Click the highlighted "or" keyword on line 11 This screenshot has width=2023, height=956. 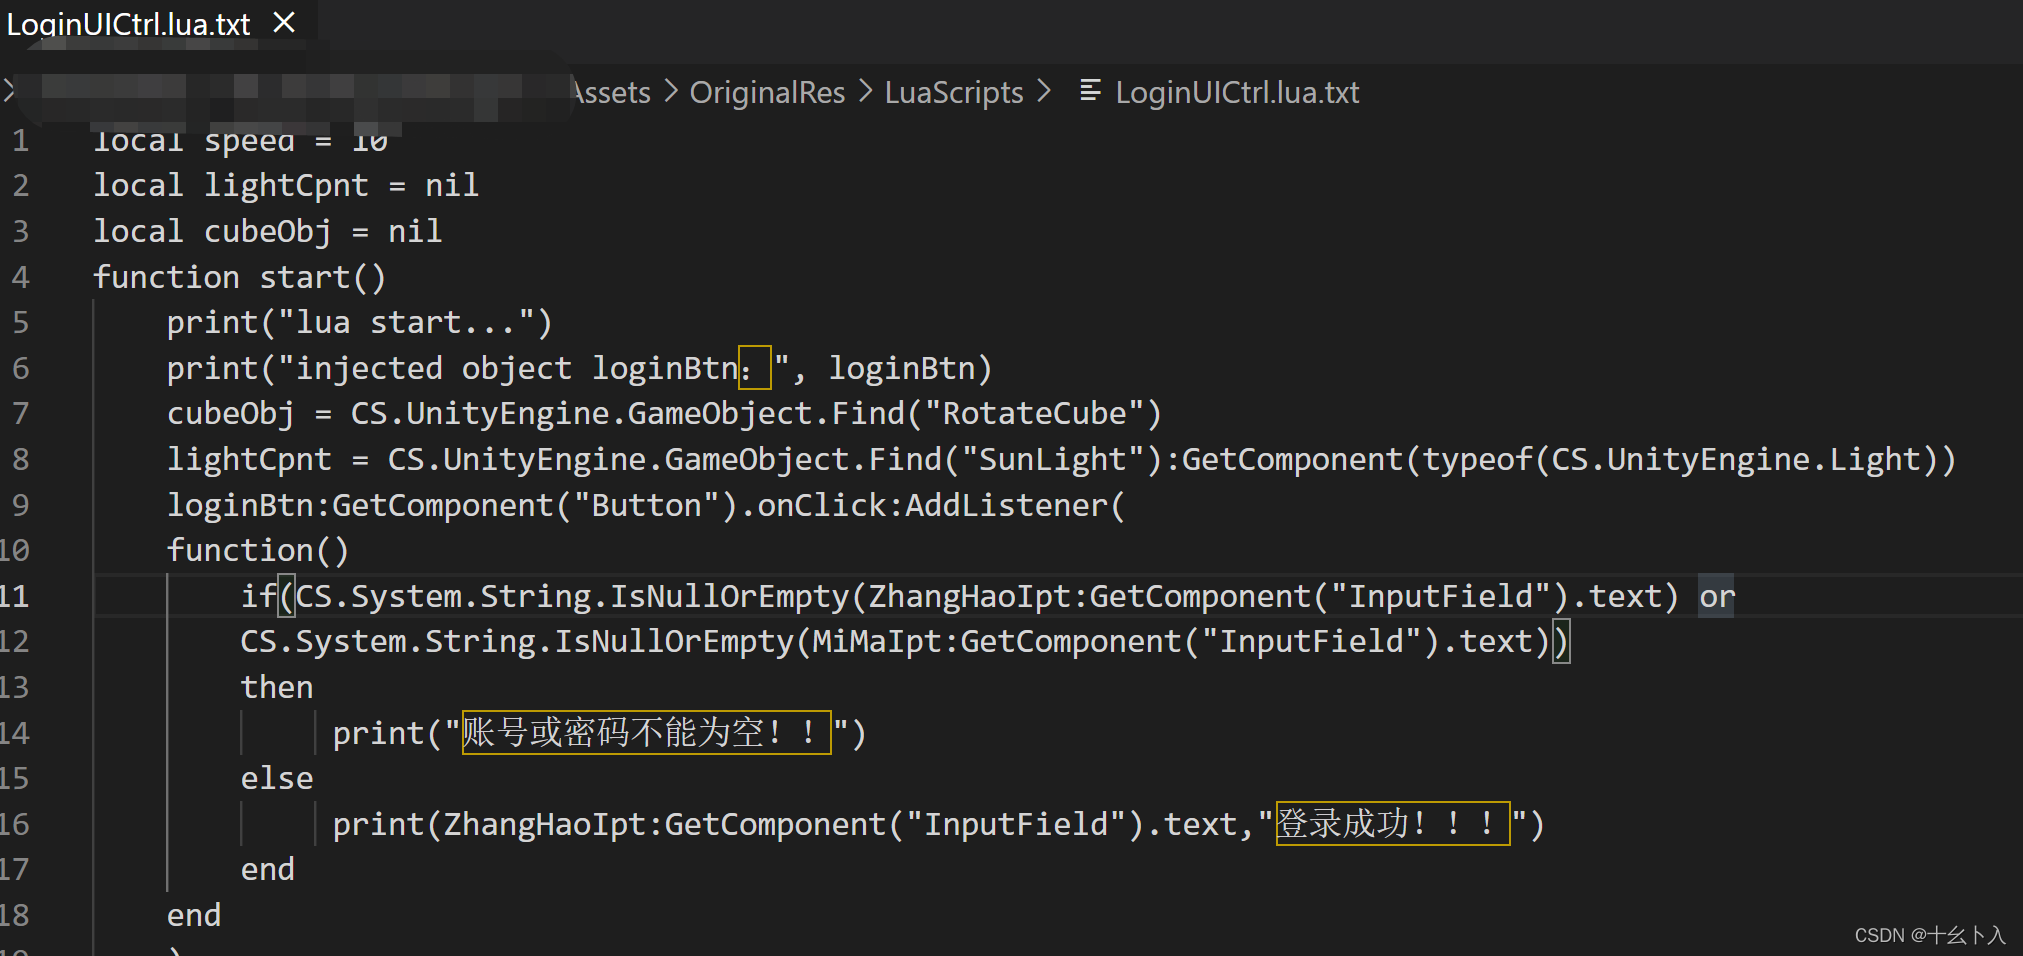[x=1716, y=596]
